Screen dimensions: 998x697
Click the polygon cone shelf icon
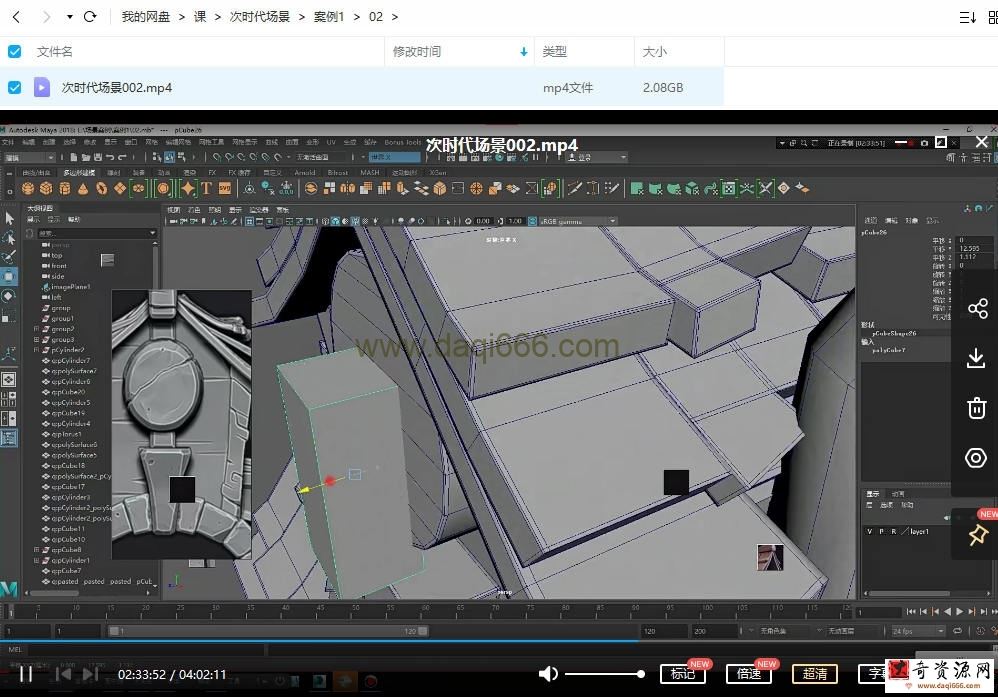(x=83, y=188)
